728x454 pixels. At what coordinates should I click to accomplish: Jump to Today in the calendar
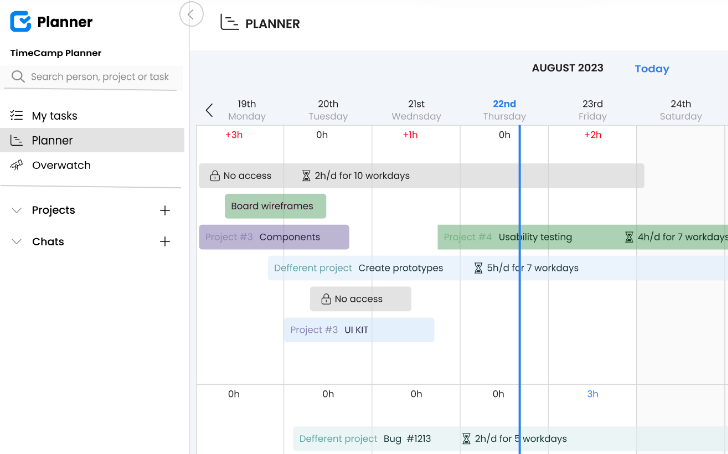pyautogui.click(x=652, y=69)
